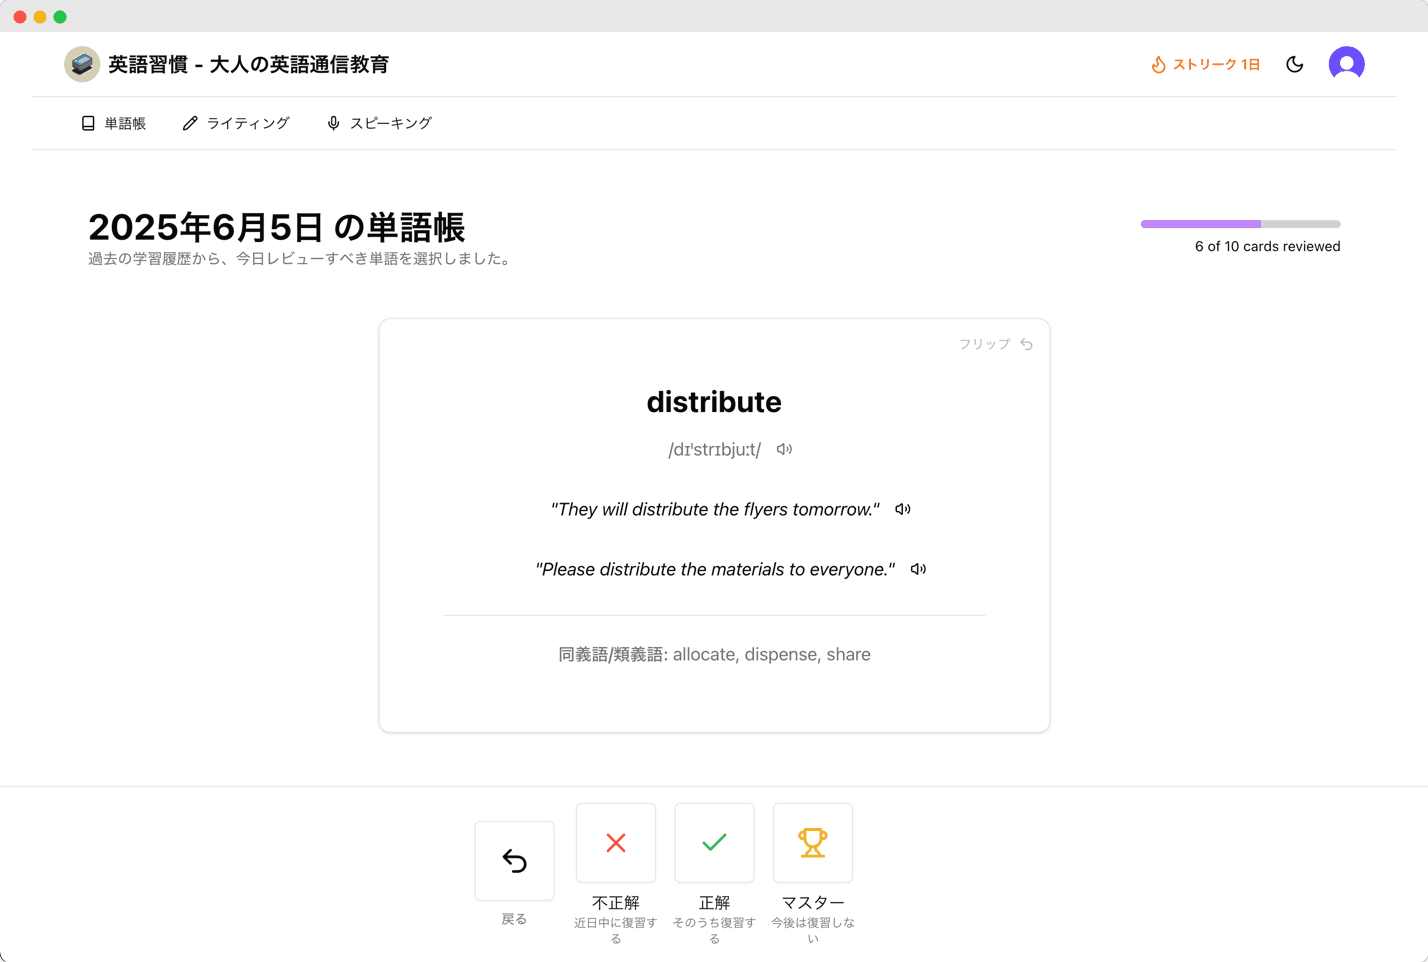Viewport: 1428px width, 962px height.
Task: Go back using the undo arrow button
Action: tap(514, 861)
